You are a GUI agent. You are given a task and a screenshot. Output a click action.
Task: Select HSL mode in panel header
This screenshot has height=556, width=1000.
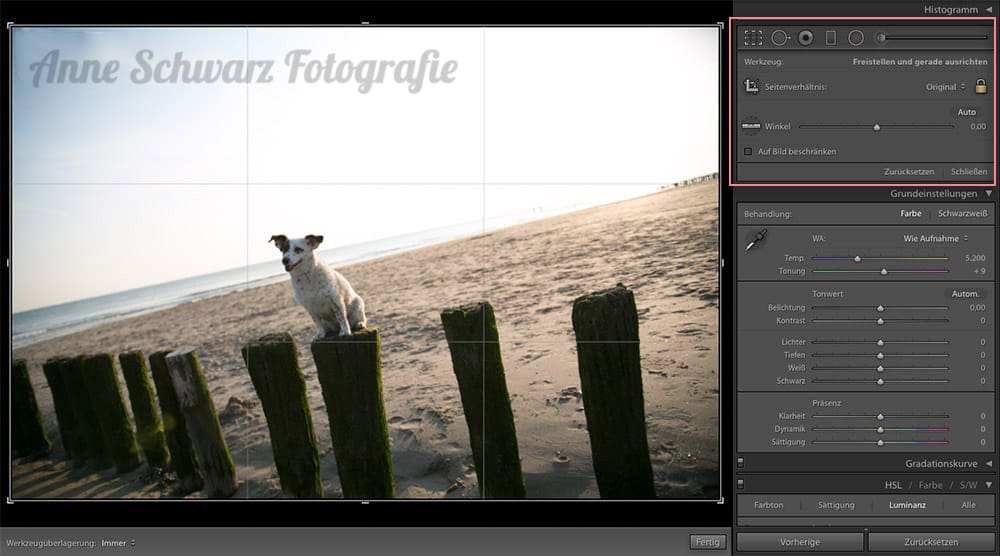[x=893, y=485]
